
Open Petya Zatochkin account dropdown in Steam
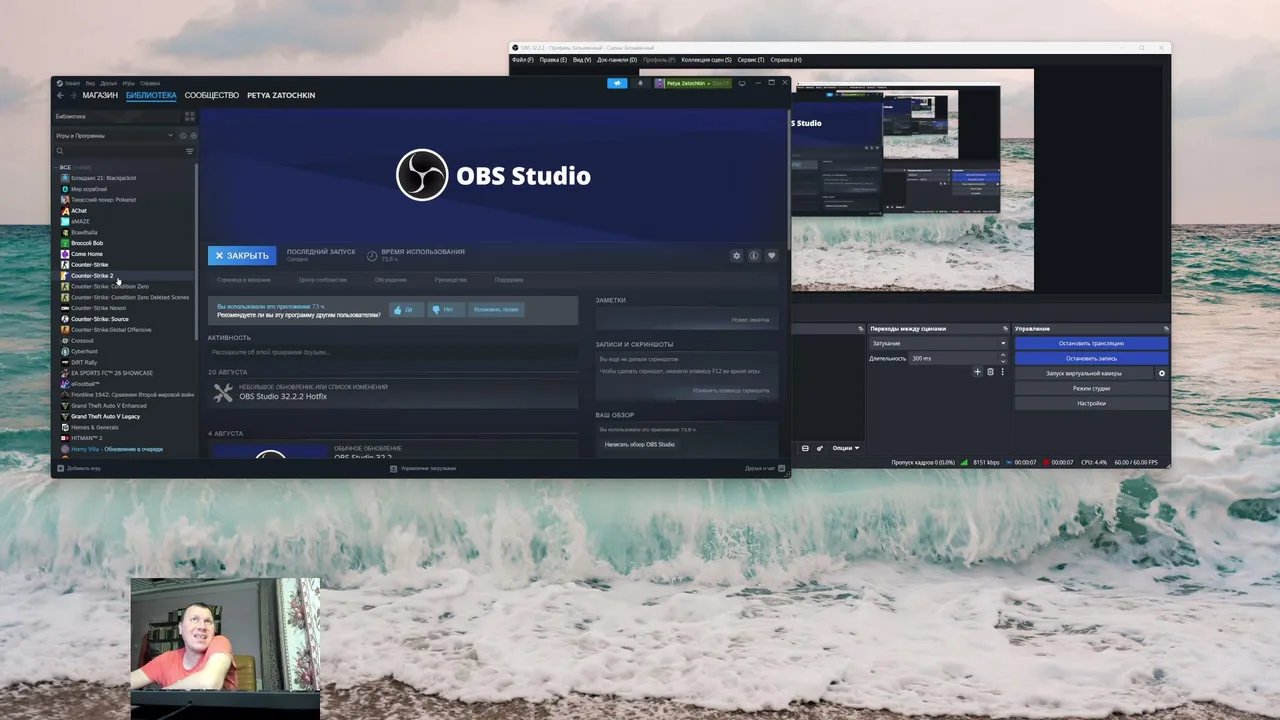click(x=693, y=83)
